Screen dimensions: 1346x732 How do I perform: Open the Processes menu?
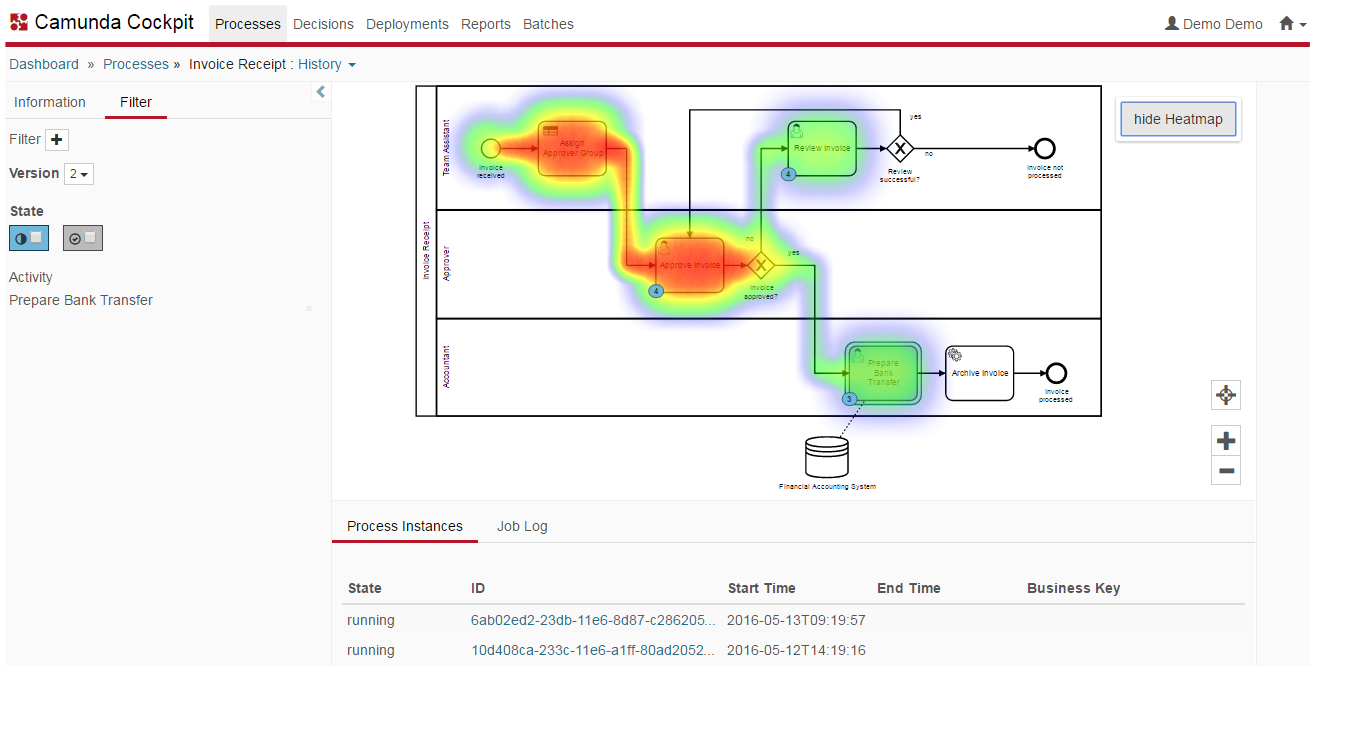coord(248,24)
